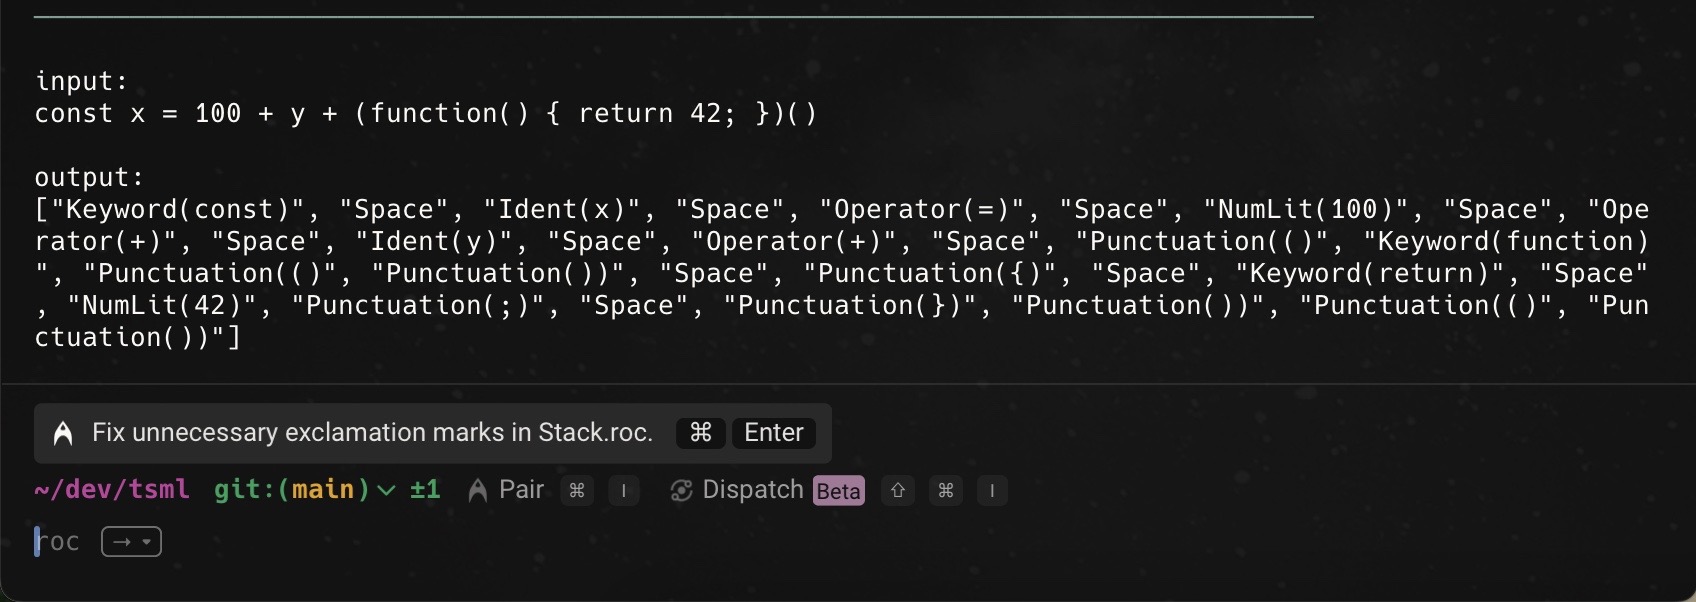
Task: Click the Shift key badge after Dispatch Beta
Action: click(898, 491)
